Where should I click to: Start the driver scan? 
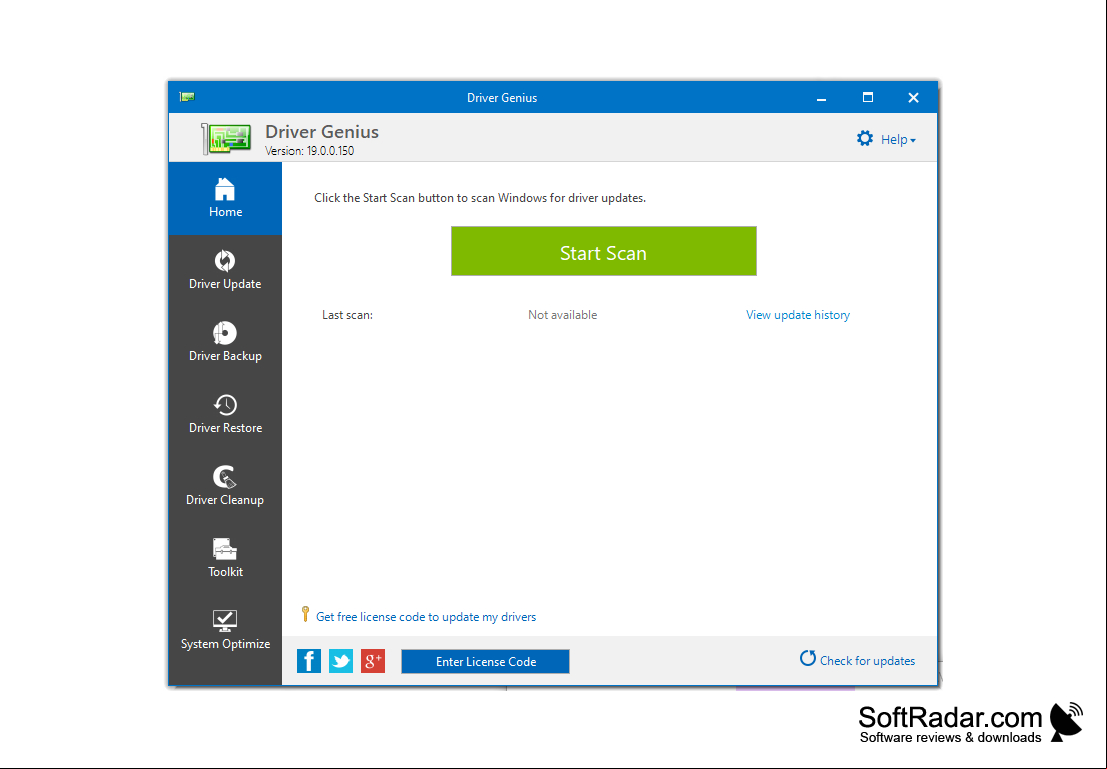point(604,251)
